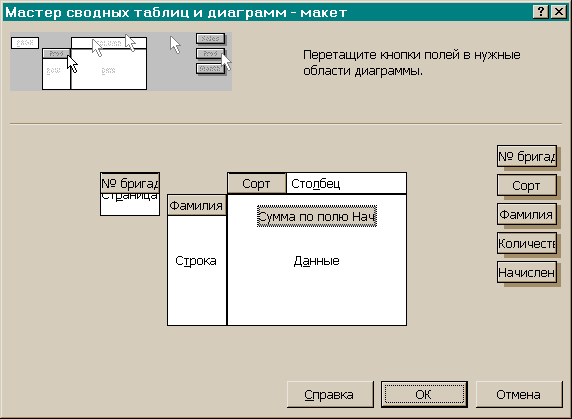Close the wizard dialog with the X
Screen dimensions: 572x419
[559, 12]
